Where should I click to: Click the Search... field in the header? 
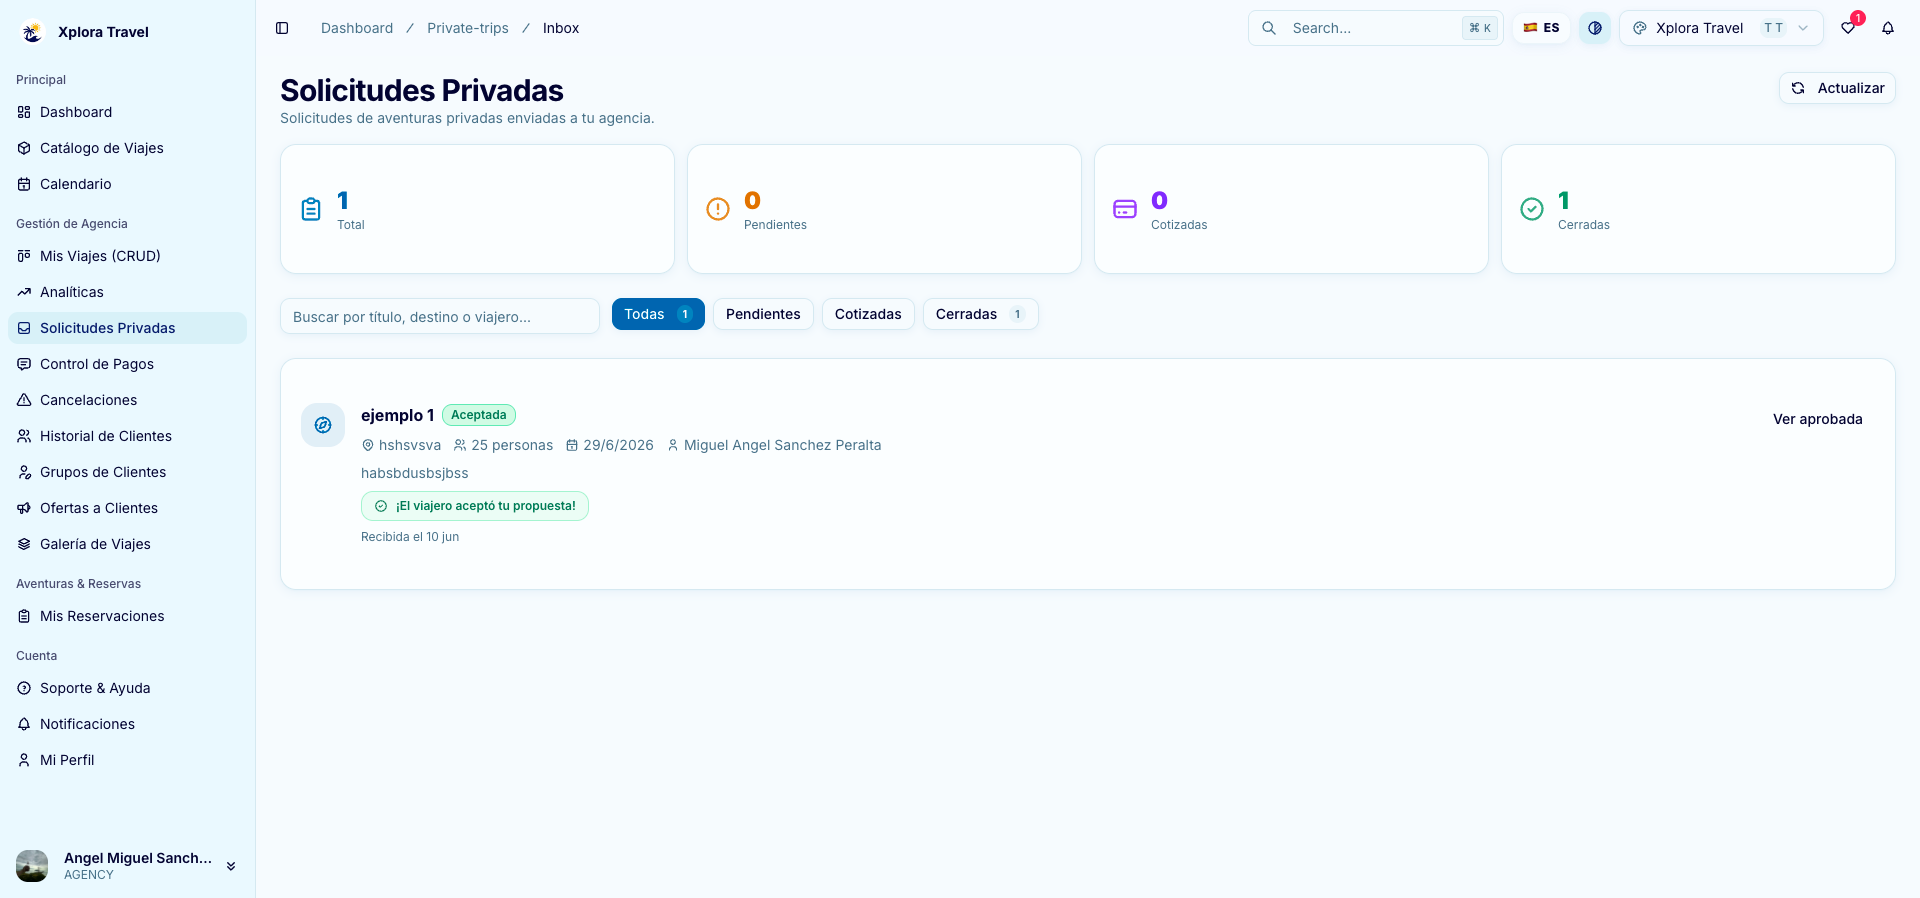coord(1375,28)
